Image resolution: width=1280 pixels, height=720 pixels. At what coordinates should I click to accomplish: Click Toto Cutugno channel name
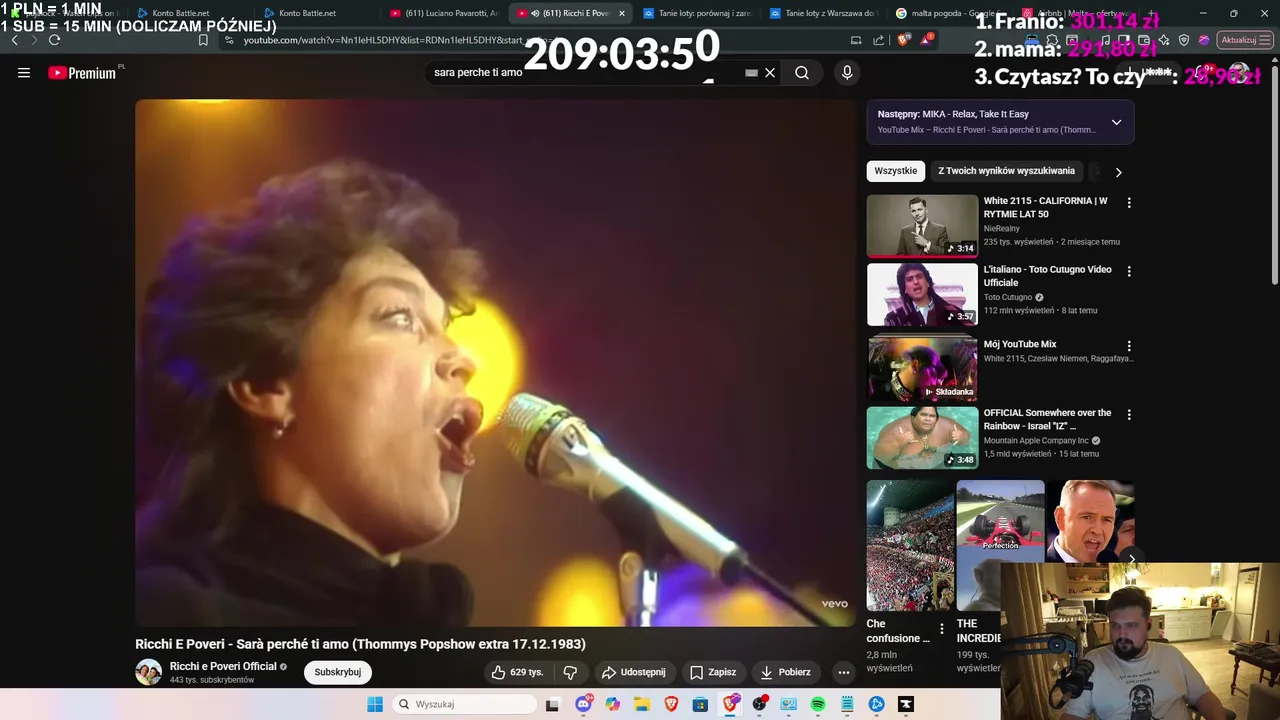pos(1007,297)
